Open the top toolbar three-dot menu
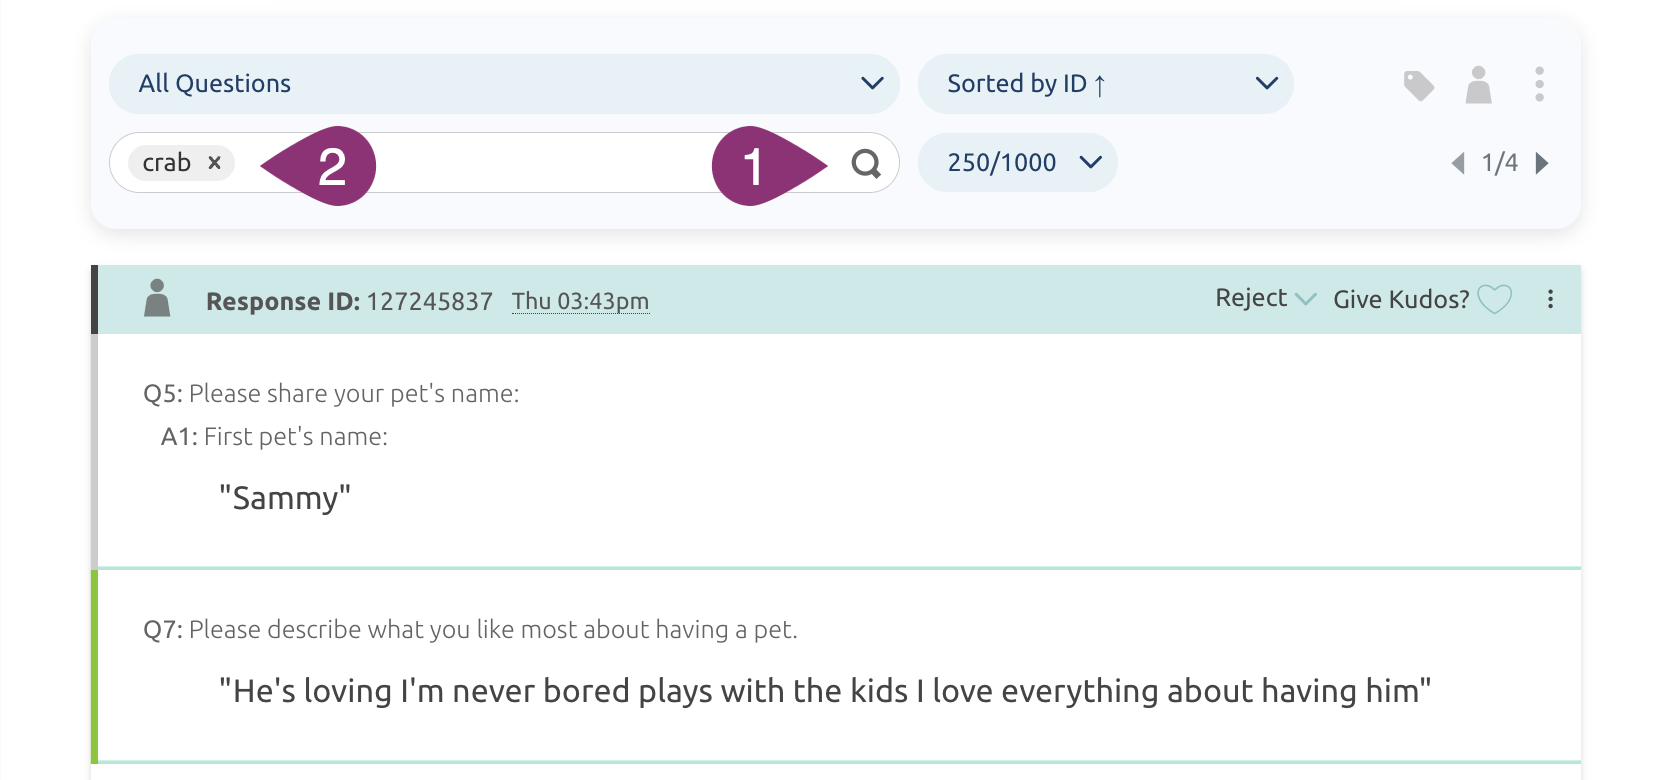 (x=1539, y=85)
